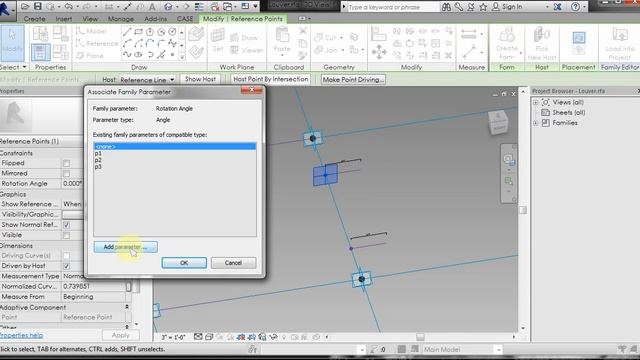Toggle the Visible checkbox

66,236
